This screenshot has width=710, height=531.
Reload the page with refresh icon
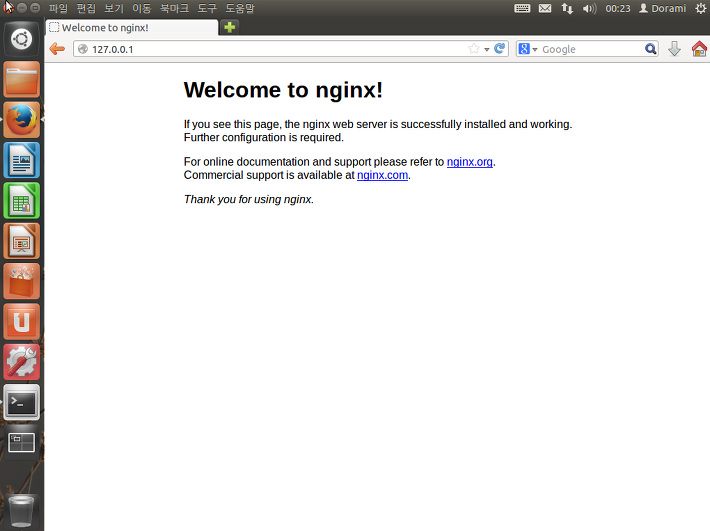click(x=499, y=48)
